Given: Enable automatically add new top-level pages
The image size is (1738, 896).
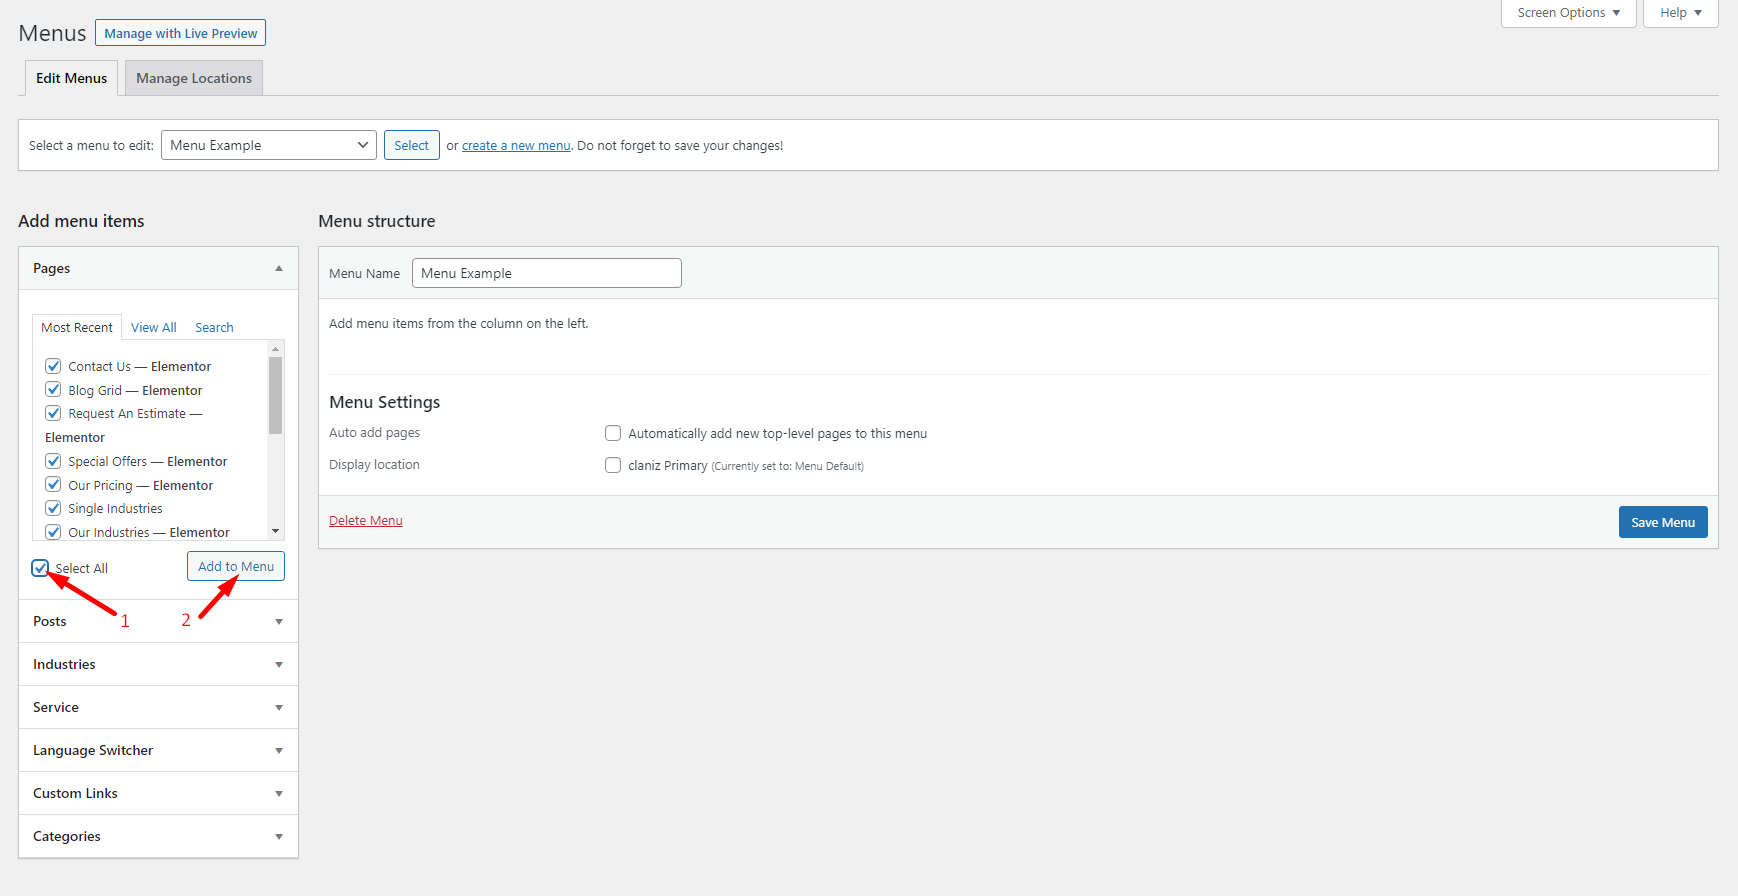Looking at the screenshot, I should coord(613,433).
